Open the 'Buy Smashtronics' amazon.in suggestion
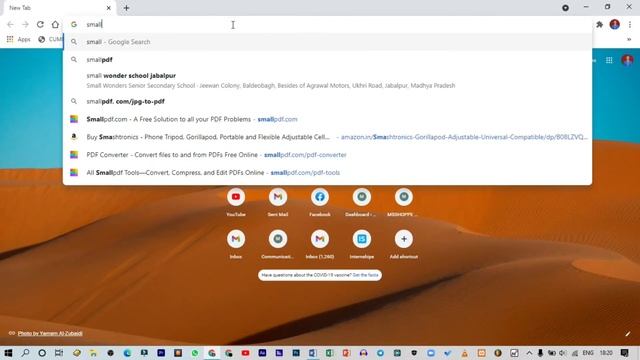This screenshot has height=360, width=640. [327, 137]
